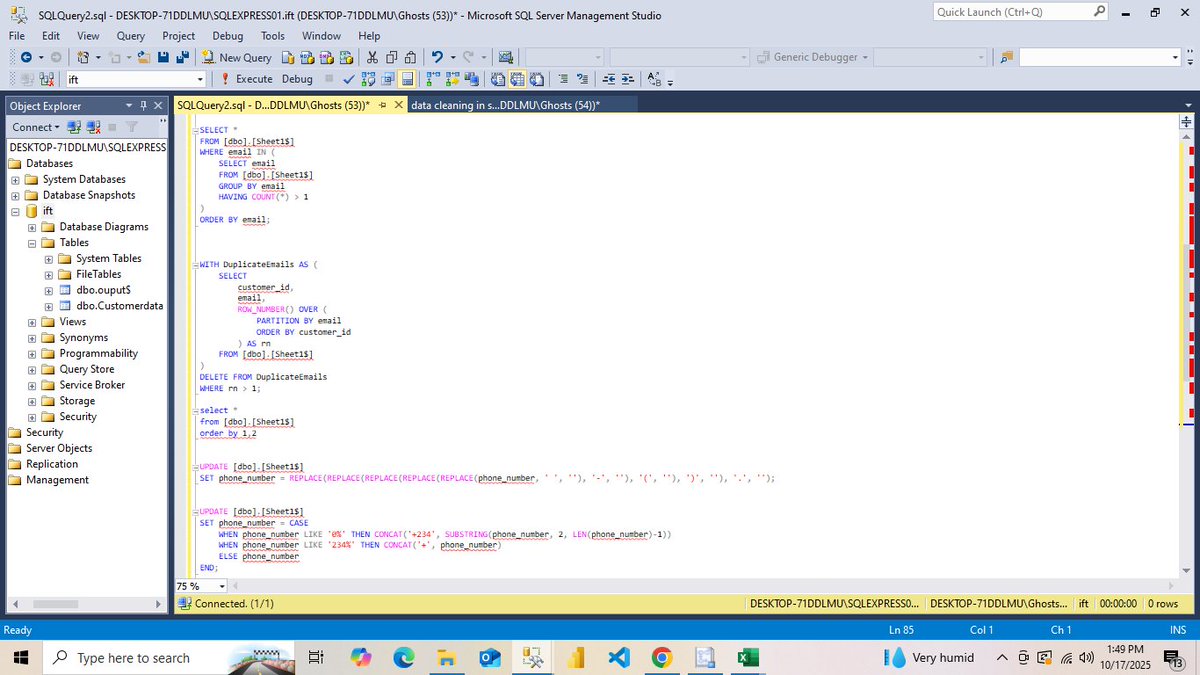
Task: Open Outlook from taskbar
Action: [489, 657]
